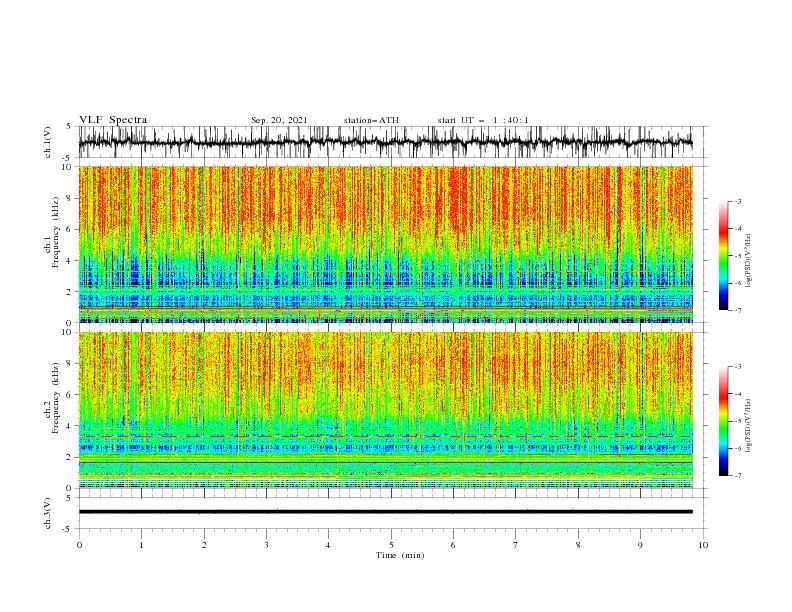Click the "2" kHz tick on ch.1 spectrogram
792x612 pixels.
[69, 292]
